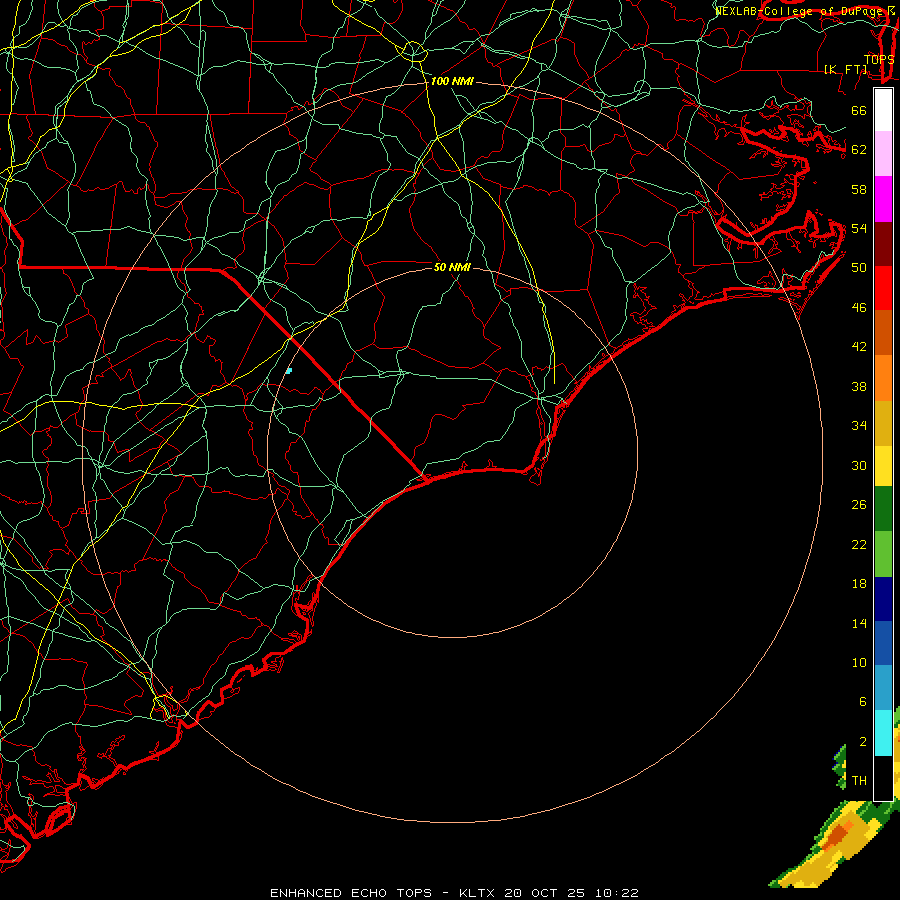Click the '58' legend value
This screenshot has width=900, height=900.
[859, 189]
